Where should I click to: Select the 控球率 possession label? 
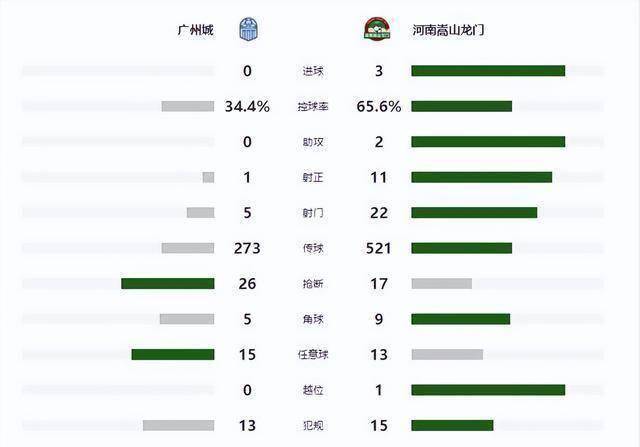313,107
